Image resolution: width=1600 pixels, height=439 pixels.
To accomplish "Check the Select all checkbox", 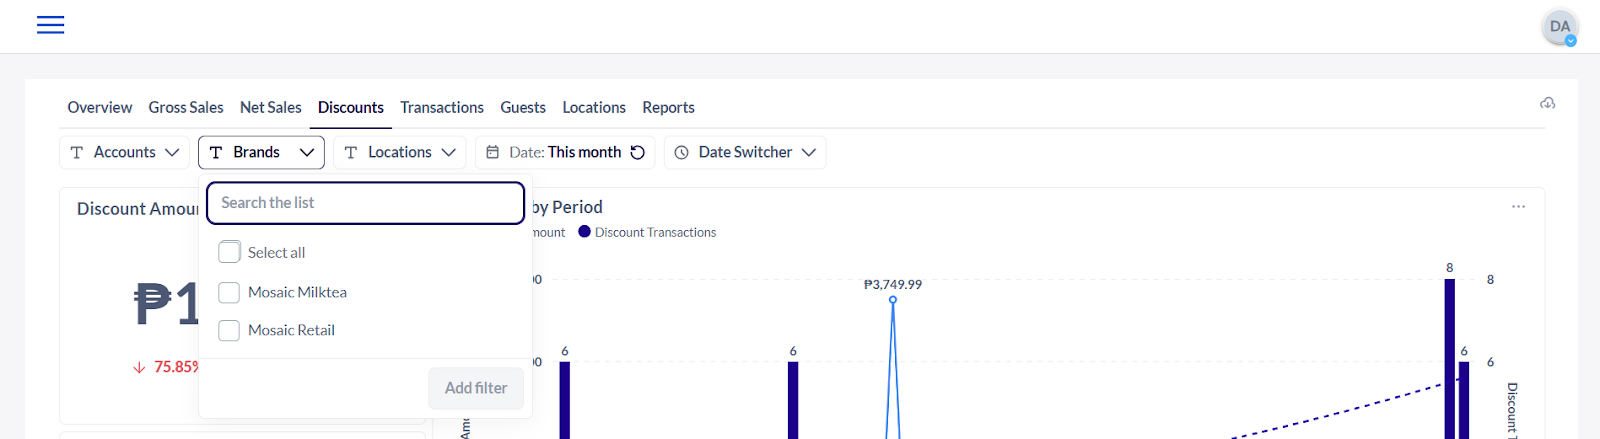I will click(x=229, y=252).
